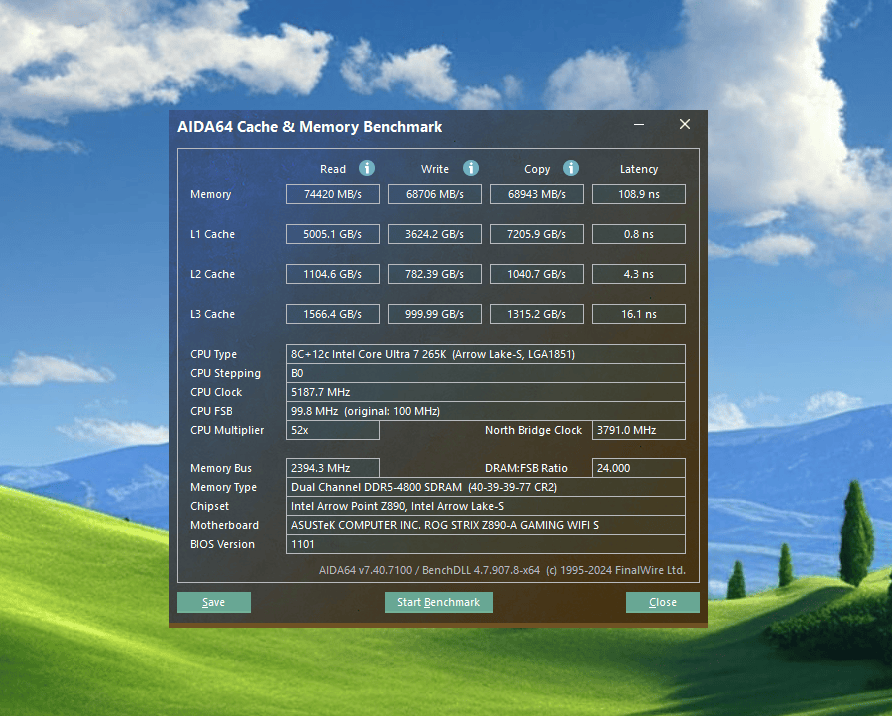
Task: Select L2 Cache write 782.39 GB/s
Action: point(435,274)
